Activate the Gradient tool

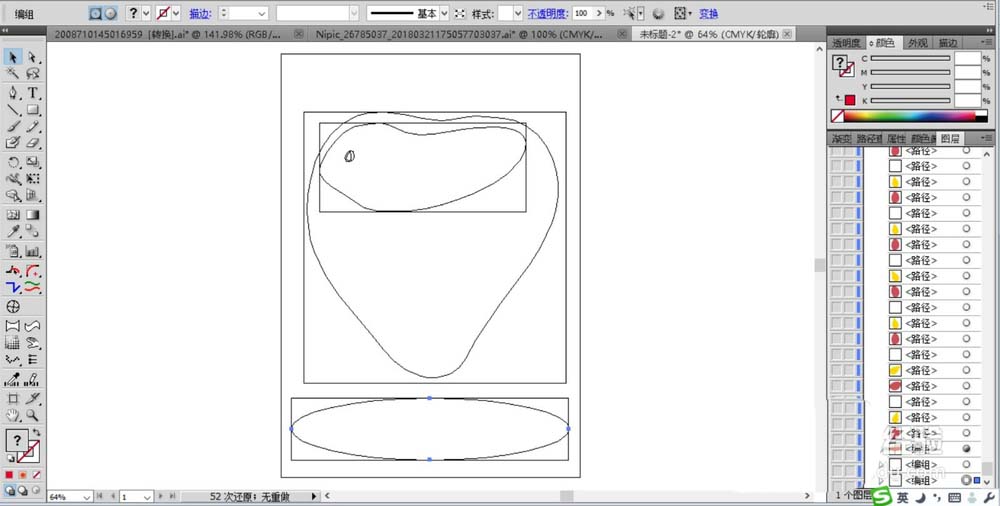[33, 215]
